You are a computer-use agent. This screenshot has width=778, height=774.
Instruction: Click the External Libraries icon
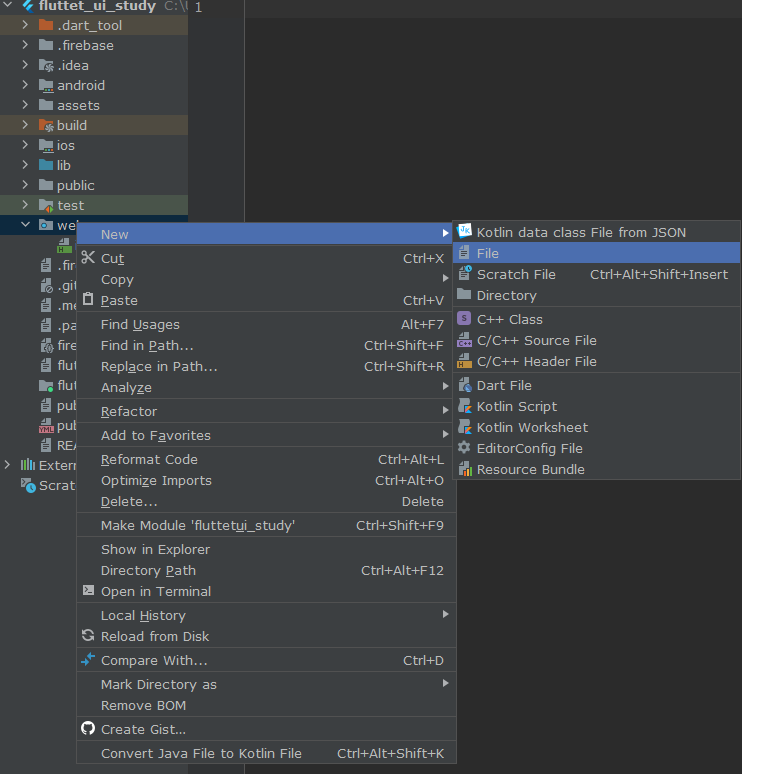point(28,465)
